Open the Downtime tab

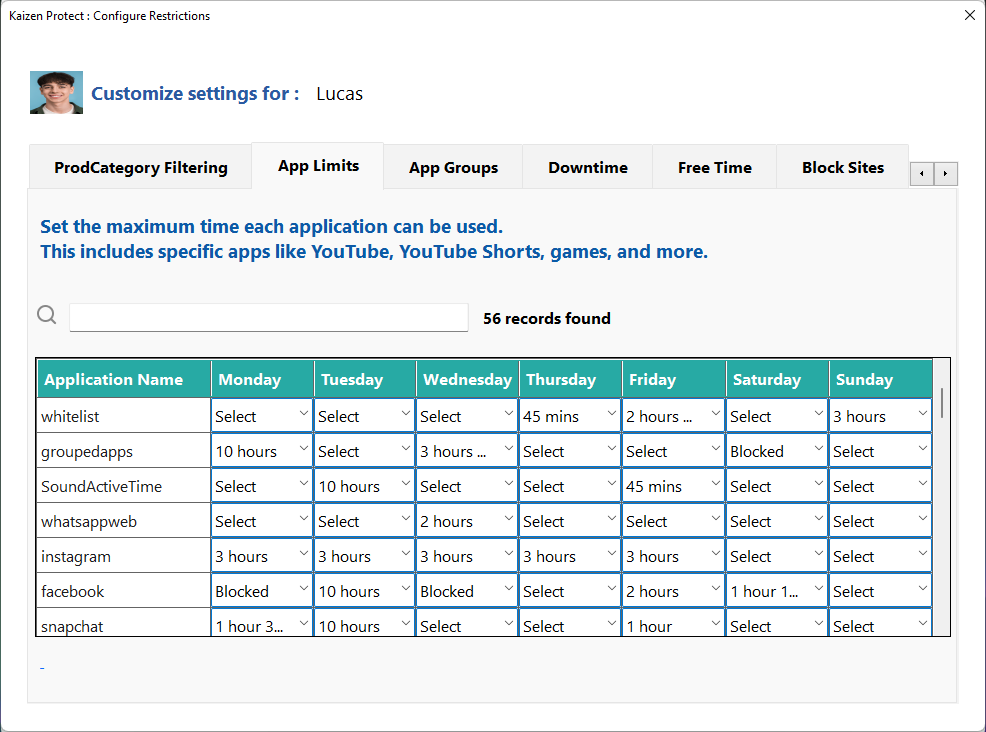[x=587, y=167]
